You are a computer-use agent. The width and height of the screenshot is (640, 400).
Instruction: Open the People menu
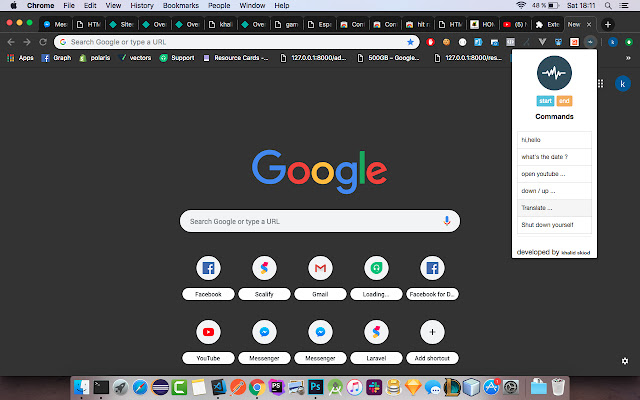click(219, 6)
